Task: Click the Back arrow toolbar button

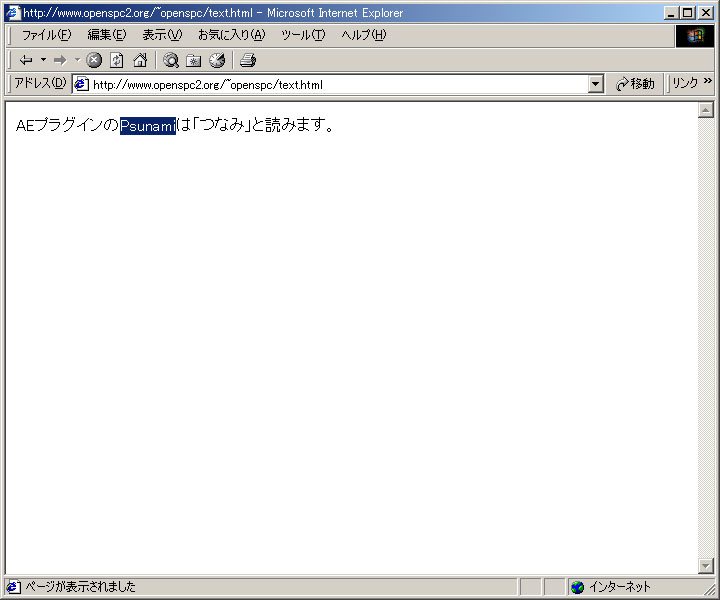Action: pyautogui.click(x=26, y=60)
